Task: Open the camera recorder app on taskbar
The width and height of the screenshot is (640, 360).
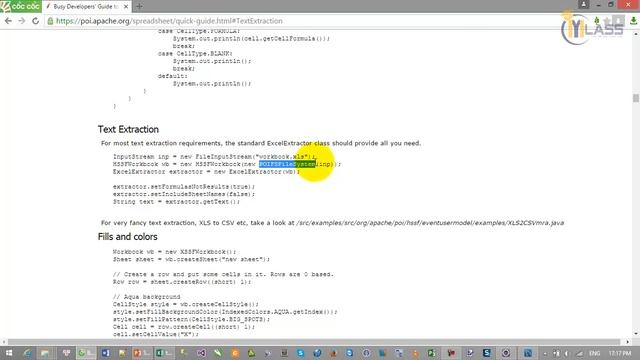Action: coord(506,353)
